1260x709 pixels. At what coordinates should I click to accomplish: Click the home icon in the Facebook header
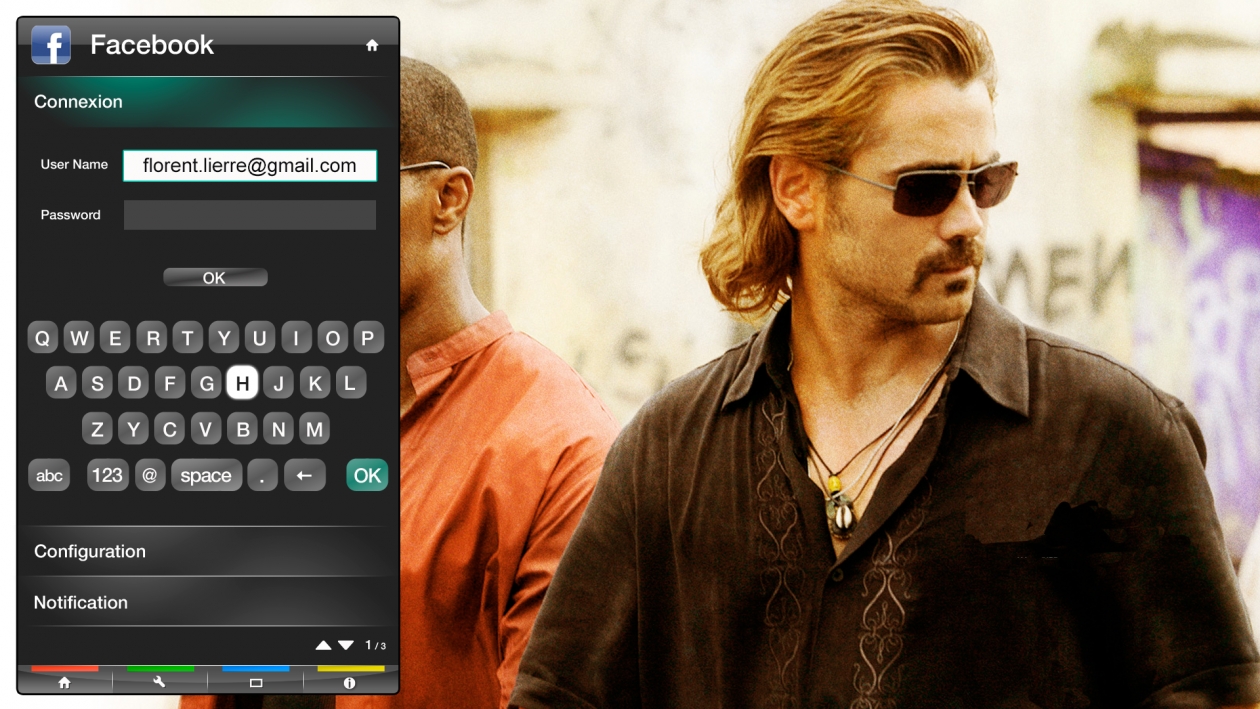point(372,45)
